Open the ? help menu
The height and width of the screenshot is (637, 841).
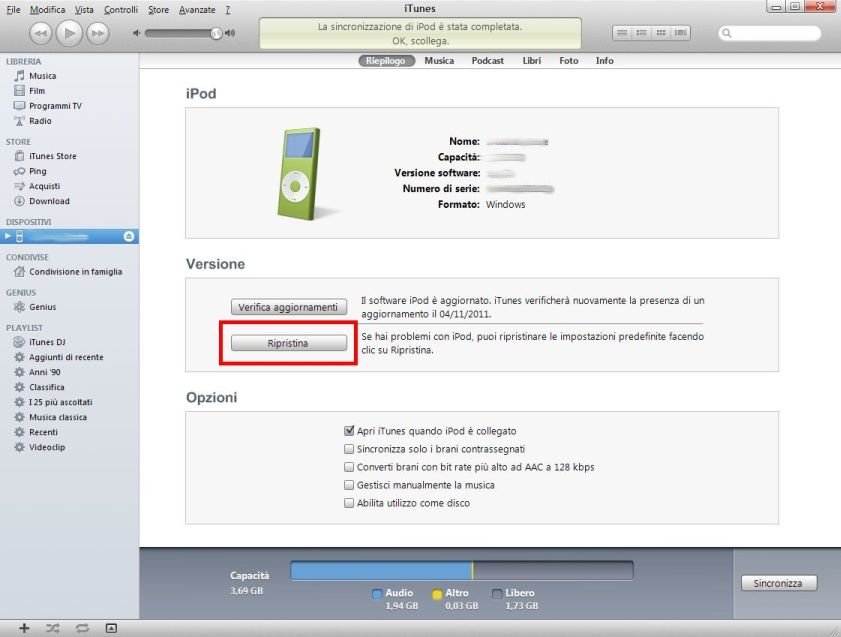click(x=227, y=10)
